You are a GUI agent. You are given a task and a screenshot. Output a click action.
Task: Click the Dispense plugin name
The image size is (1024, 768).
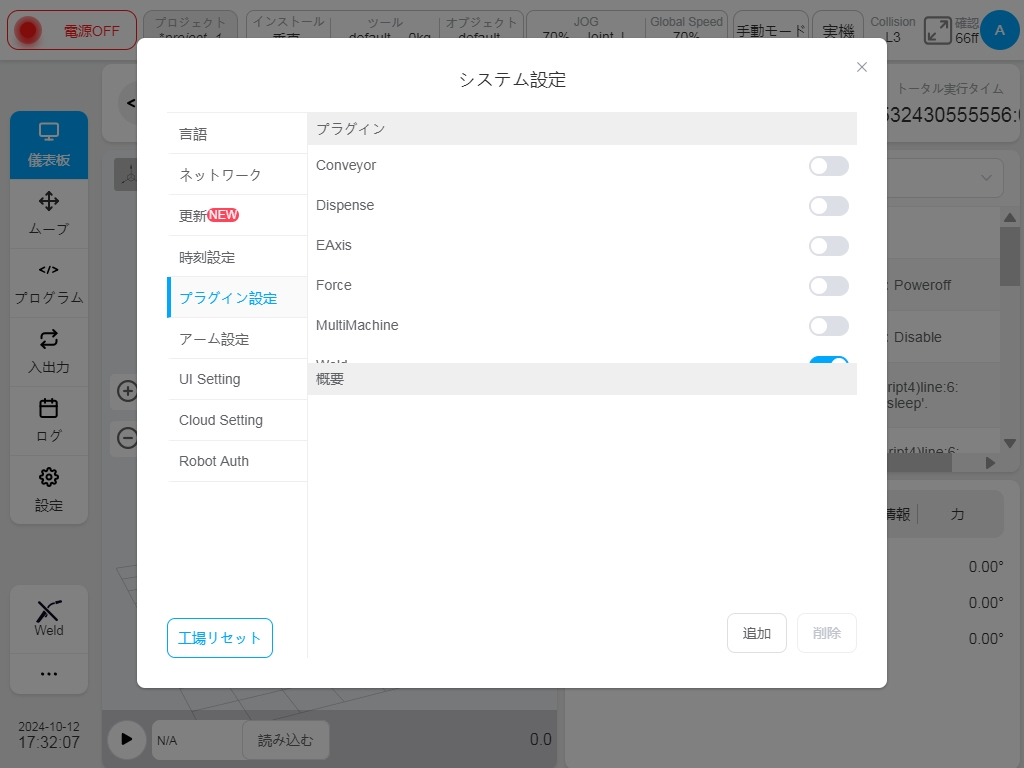(345, 205)
